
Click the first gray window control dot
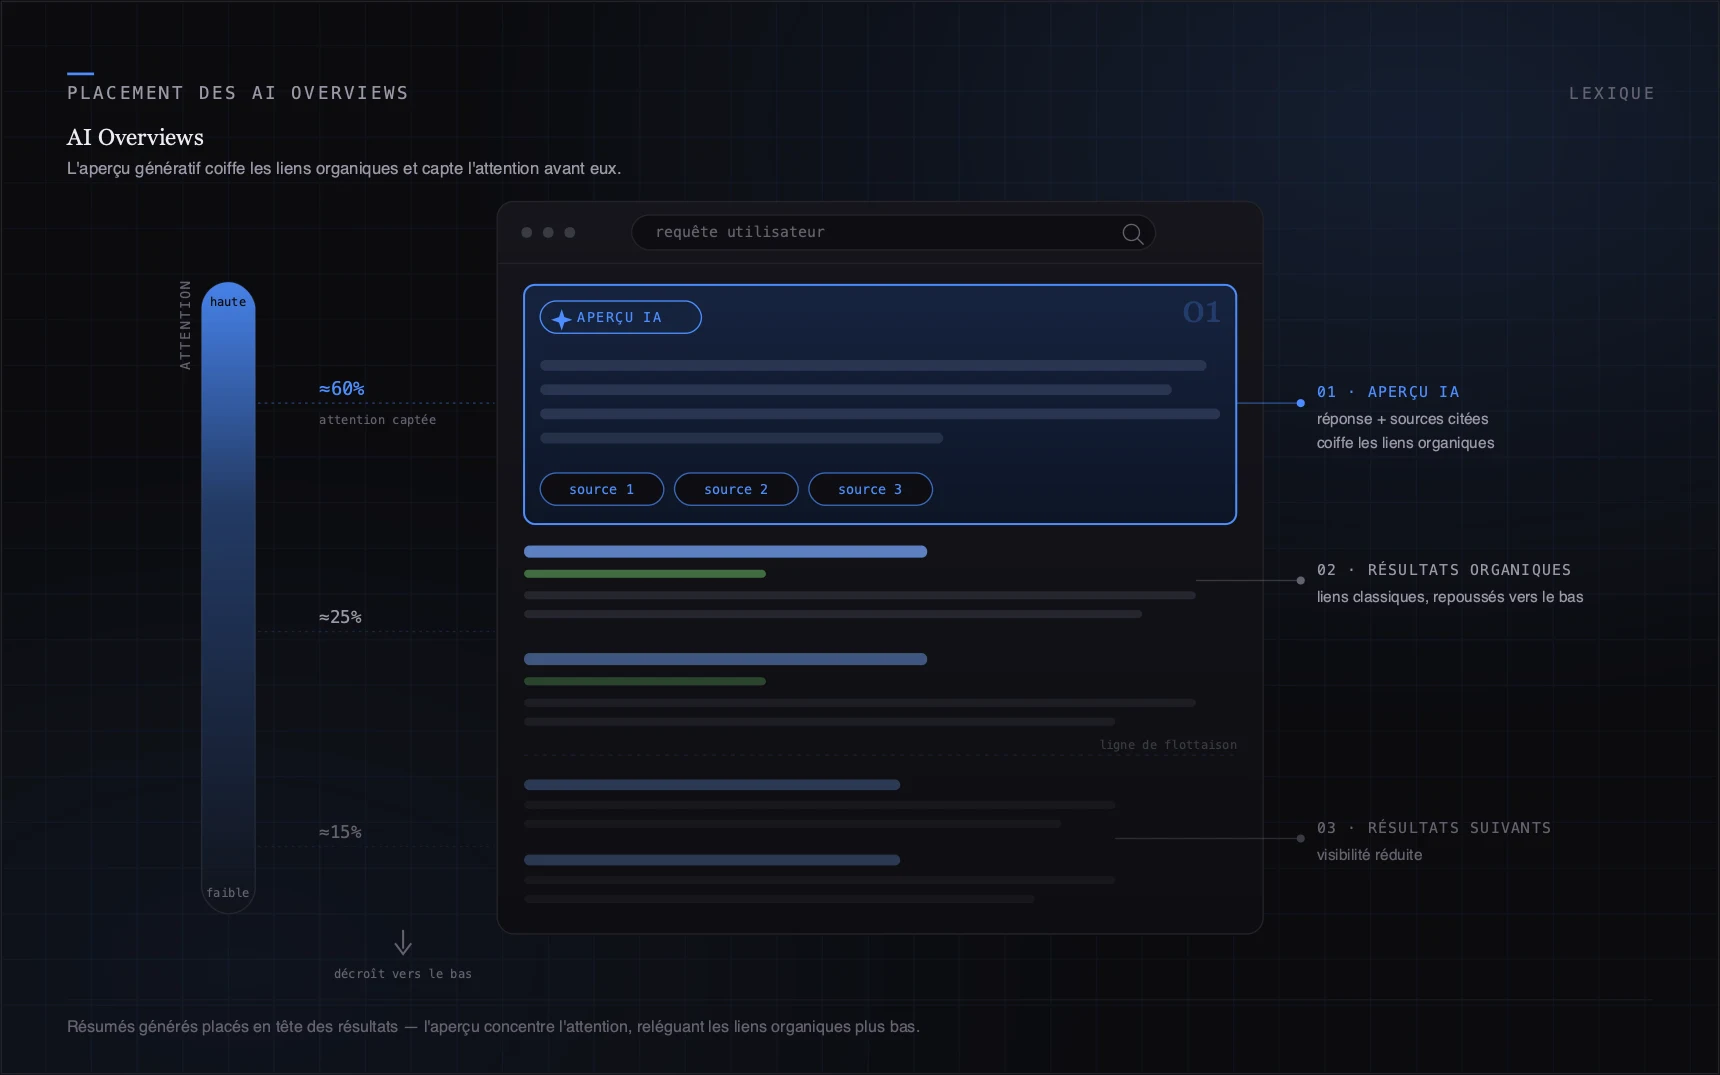(x=527, y=232)
